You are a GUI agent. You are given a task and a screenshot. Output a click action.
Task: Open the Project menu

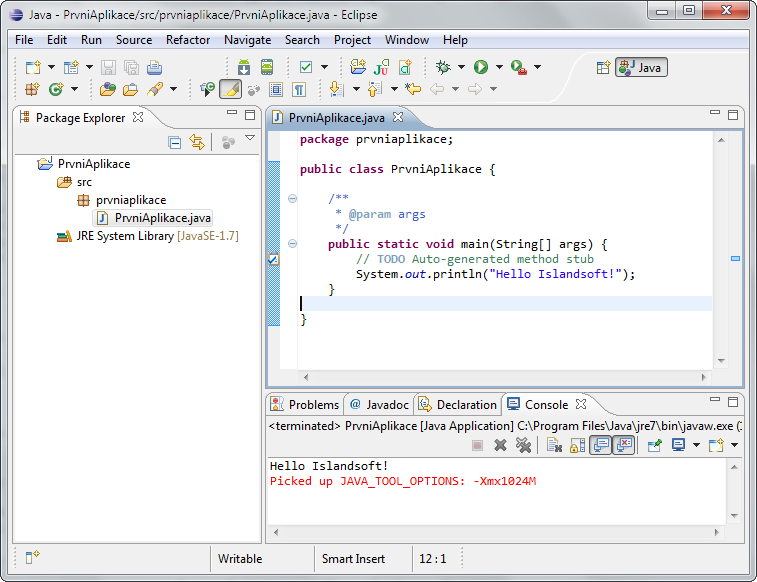tap(352, 40)
